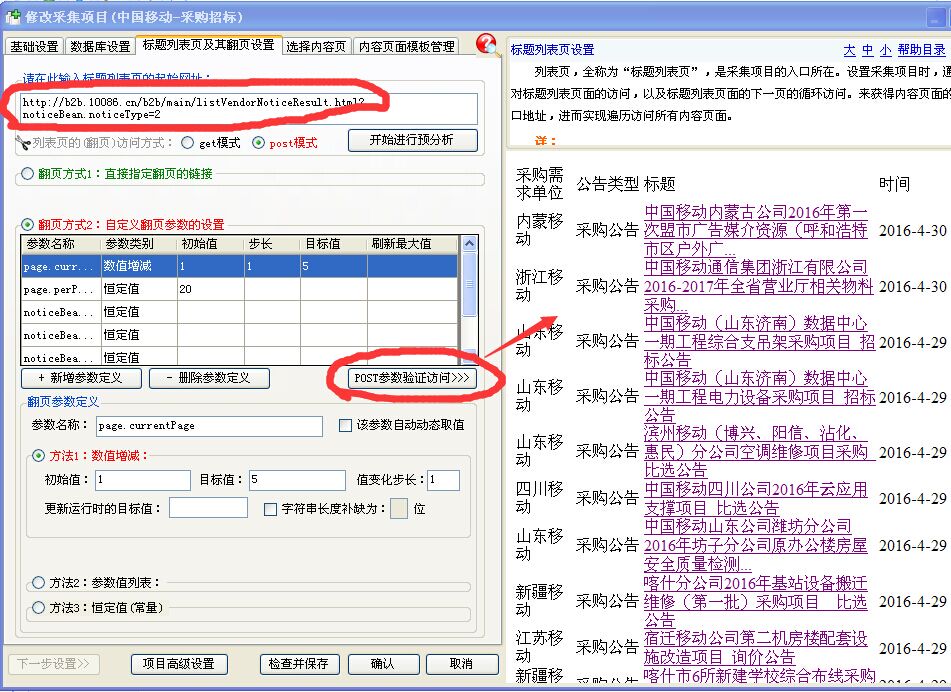Open the 帮助目录 link
The width and height of the screenshot is (951, 692).
(922, 50)
